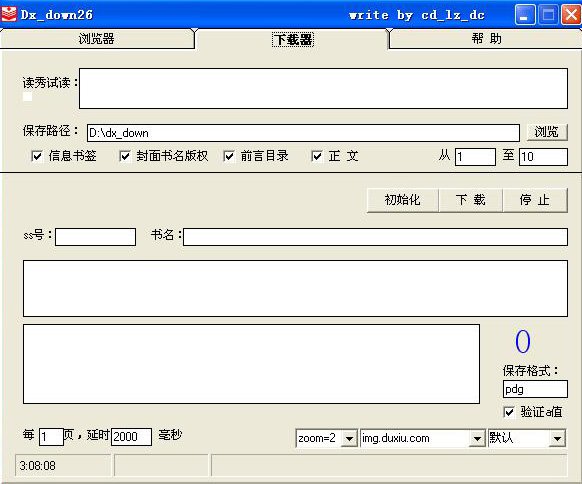Viewport: 582px width, 484px height.
Task: Focus the ss号 input field
Action: (x=95, y=237)
